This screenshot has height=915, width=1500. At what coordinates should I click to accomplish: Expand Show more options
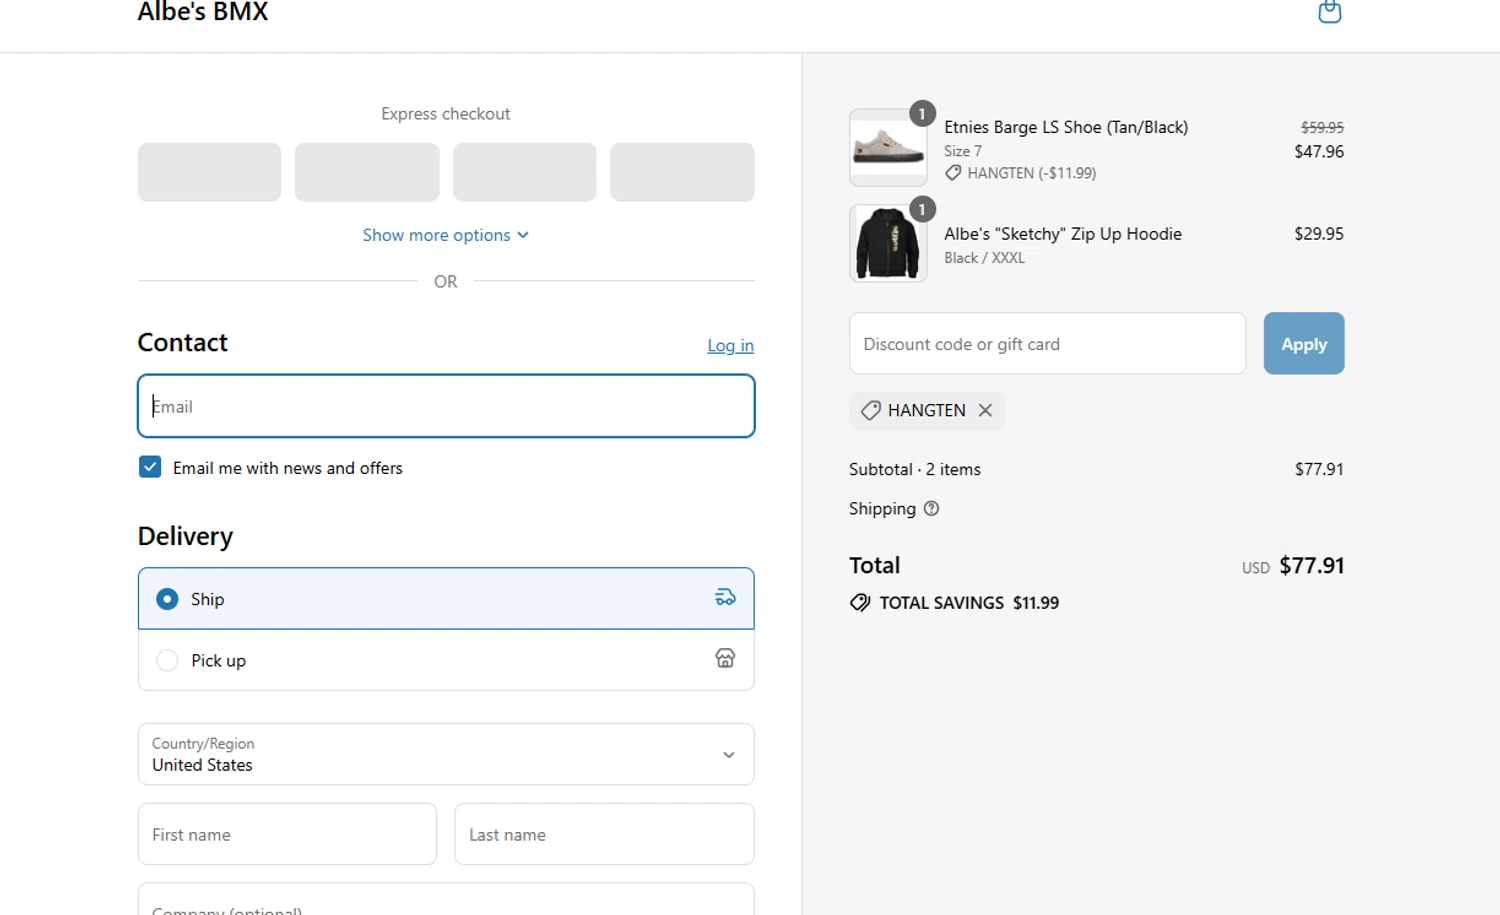[446, 235]
